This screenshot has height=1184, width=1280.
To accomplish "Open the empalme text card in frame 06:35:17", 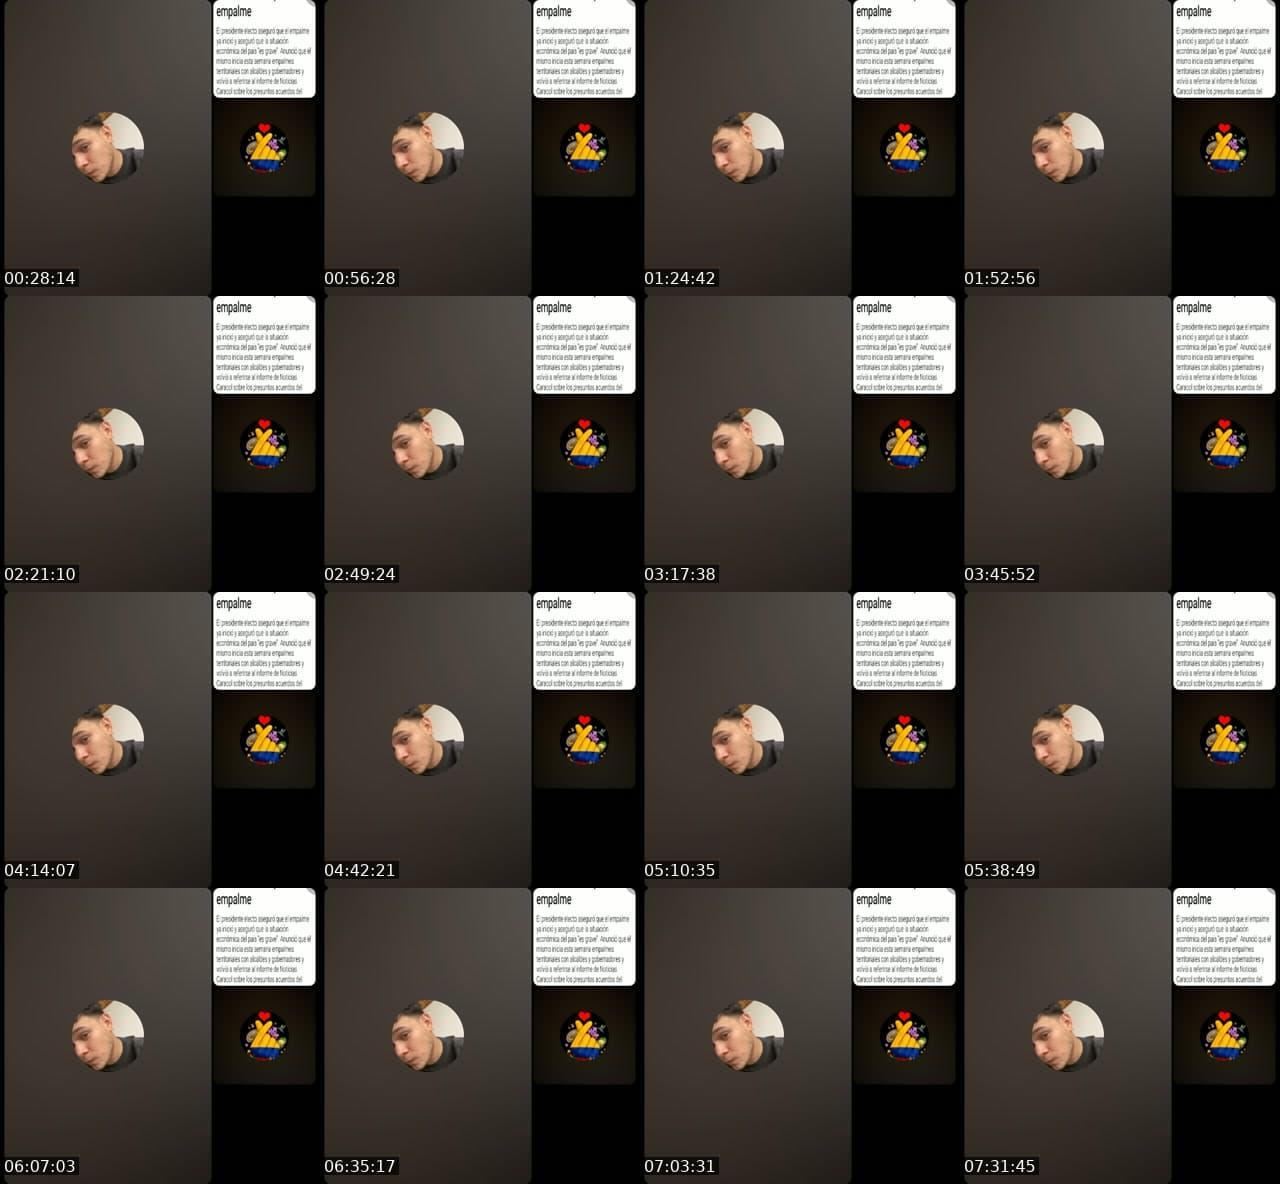I will click(584, 937).
